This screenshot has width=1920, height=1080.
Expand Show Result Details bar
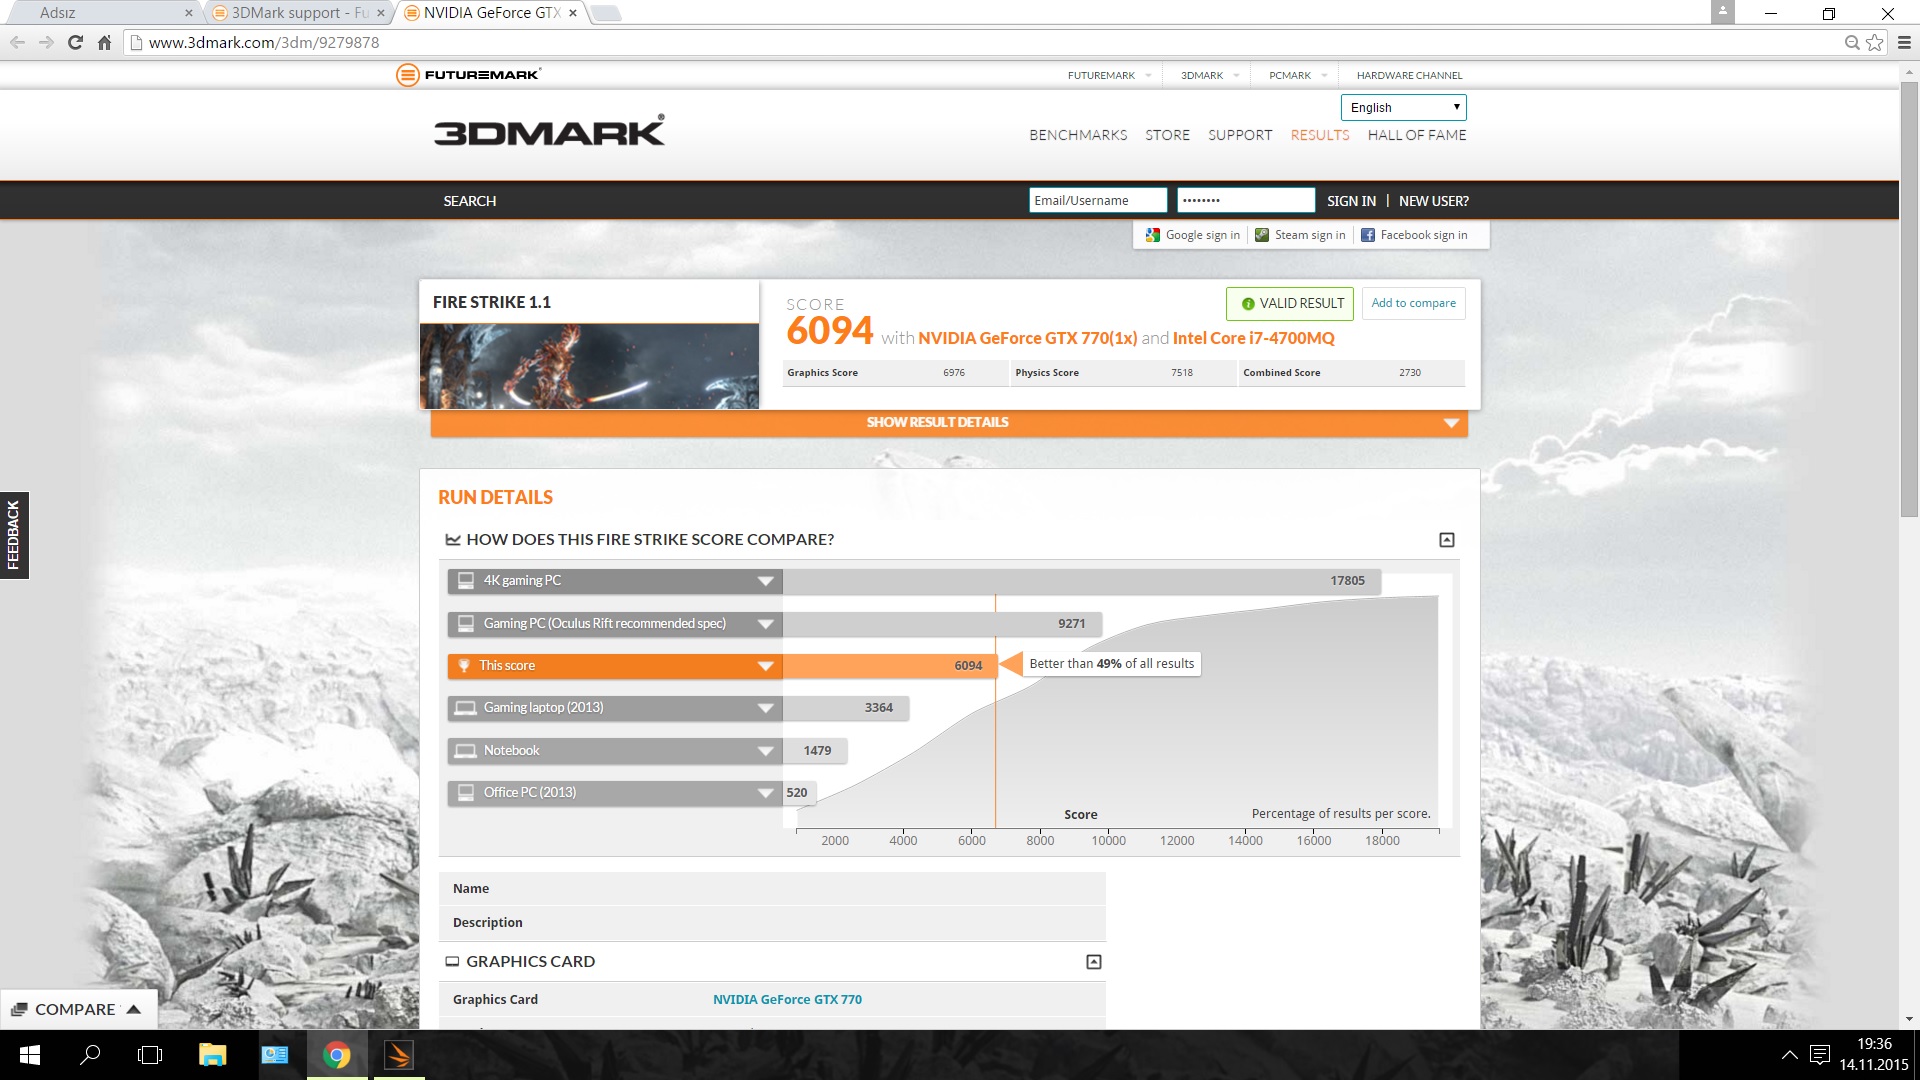[x=949, y=423]
